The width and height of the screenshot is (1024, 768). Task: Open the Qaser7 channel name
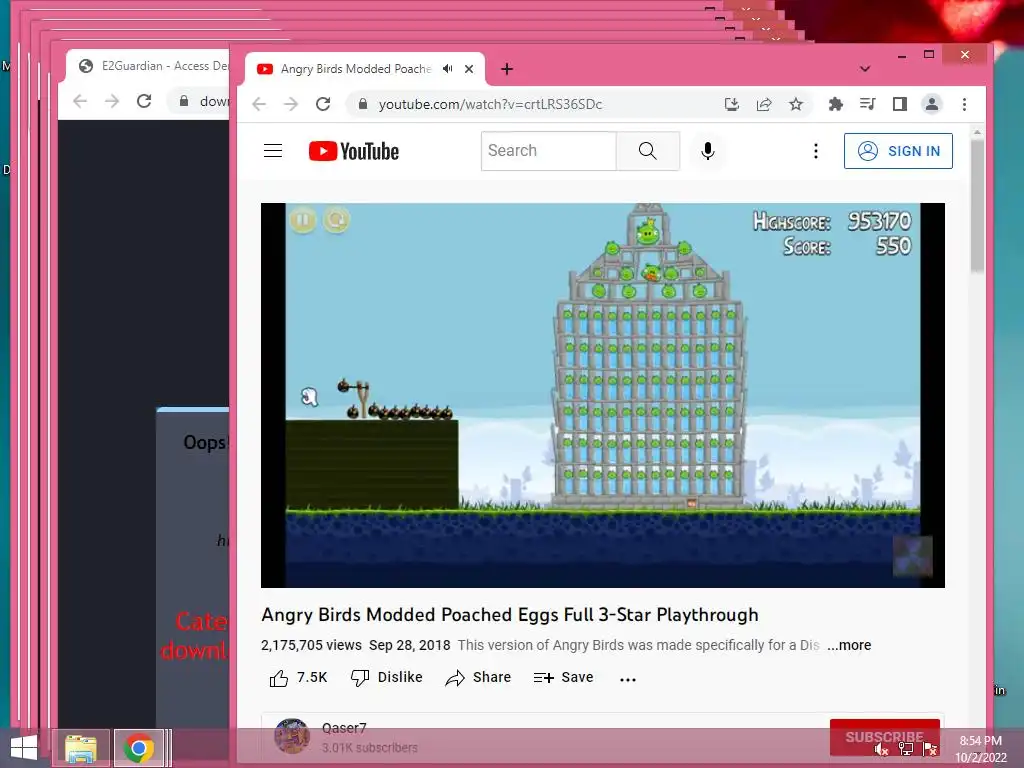[x=344, y=728]
